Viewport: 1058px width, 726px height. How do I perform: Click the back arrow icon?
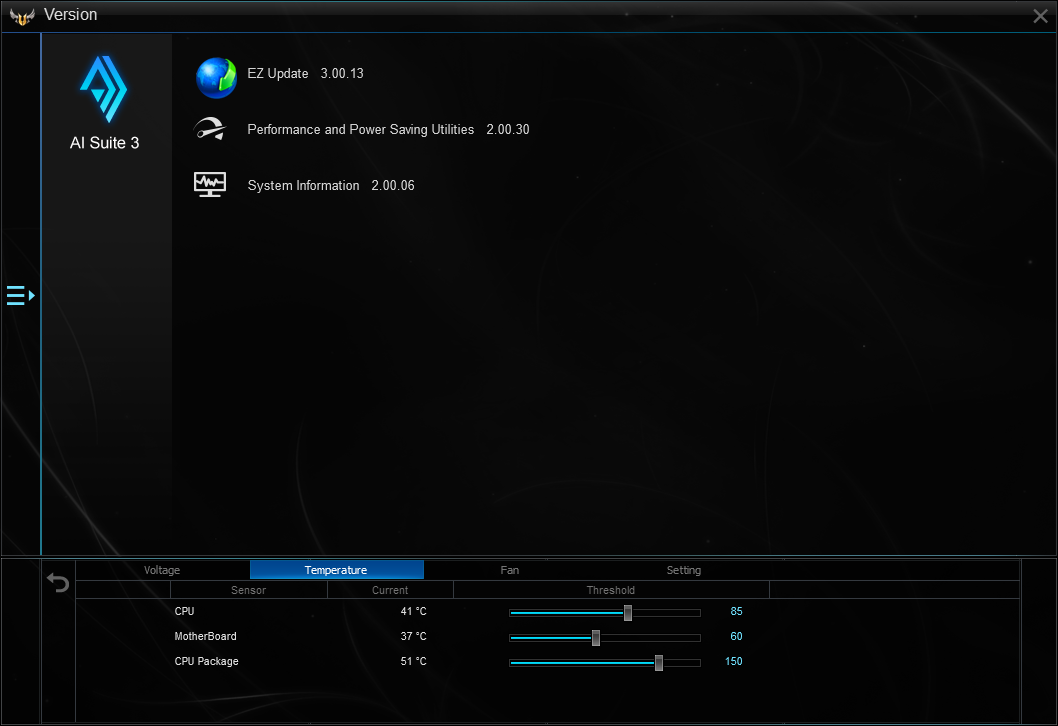58,582
